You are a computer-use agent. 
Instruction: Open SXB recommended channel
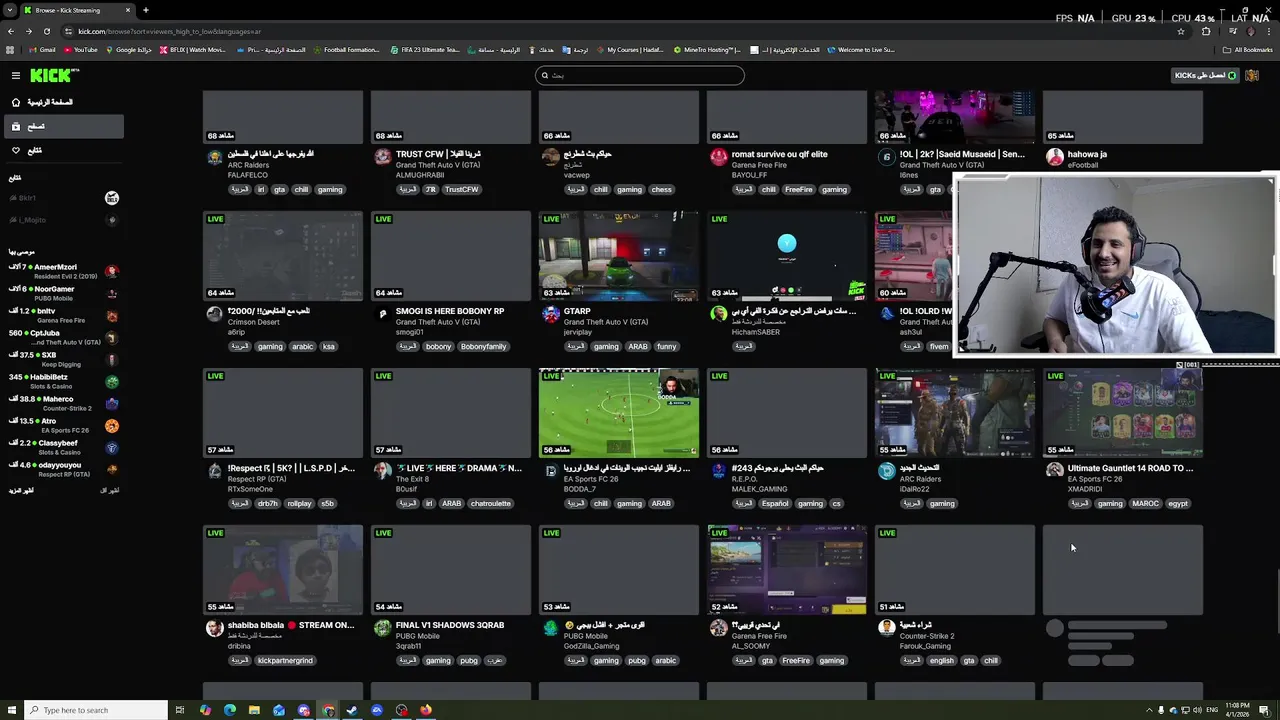tap(62, 359)
